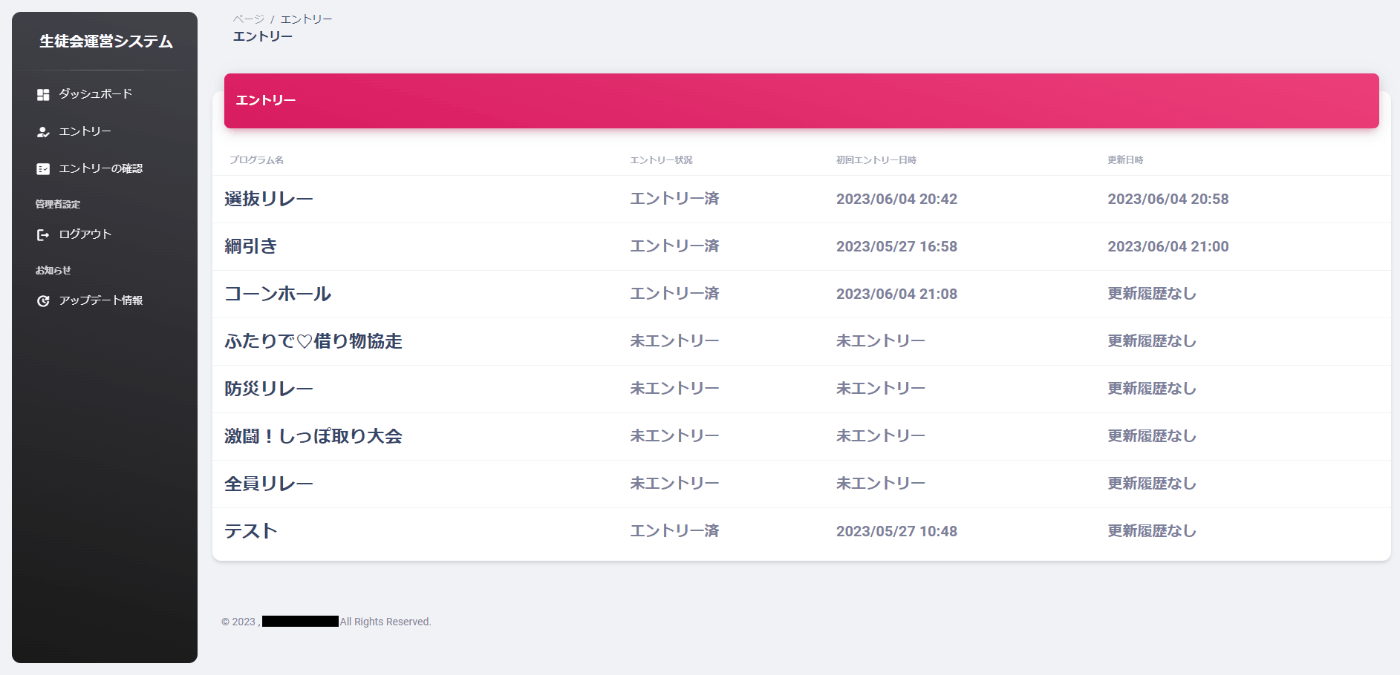
Task: Click first entry date 2023/05/27 16:58
Action: point(897,246)
